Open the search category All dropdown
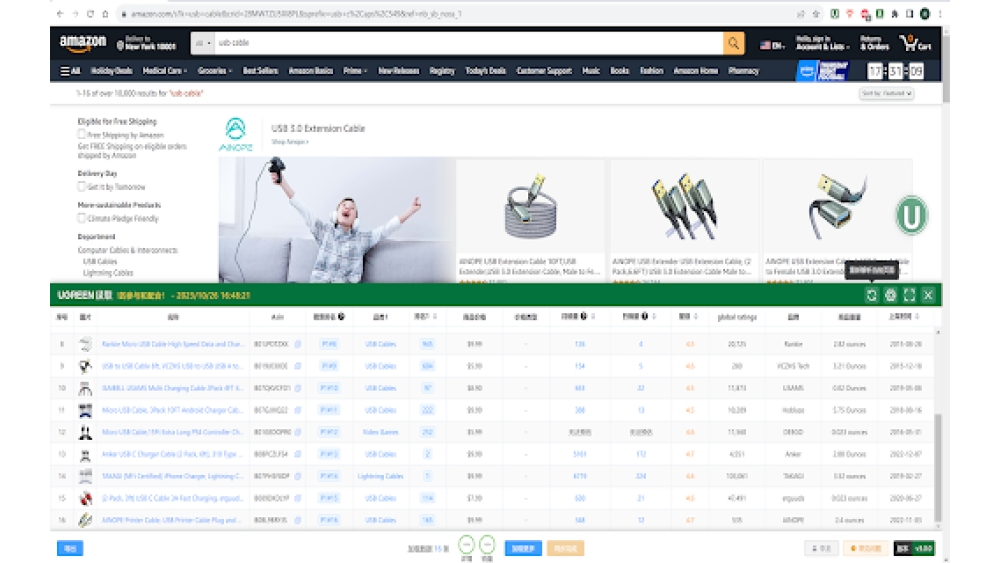Image resolution: width=1000 pixels, height=563 pixels. click(203, 43)
